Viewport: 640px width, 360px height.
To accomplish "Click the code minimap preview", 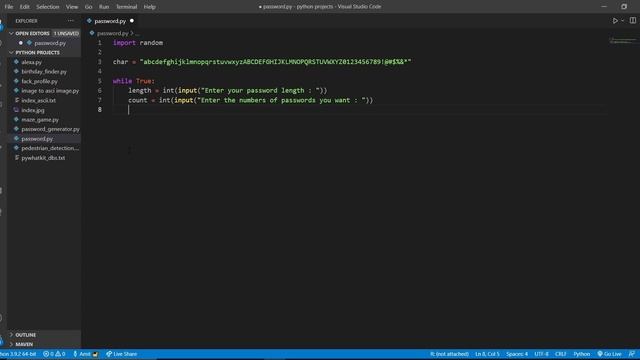I will [x=623, y=40].
